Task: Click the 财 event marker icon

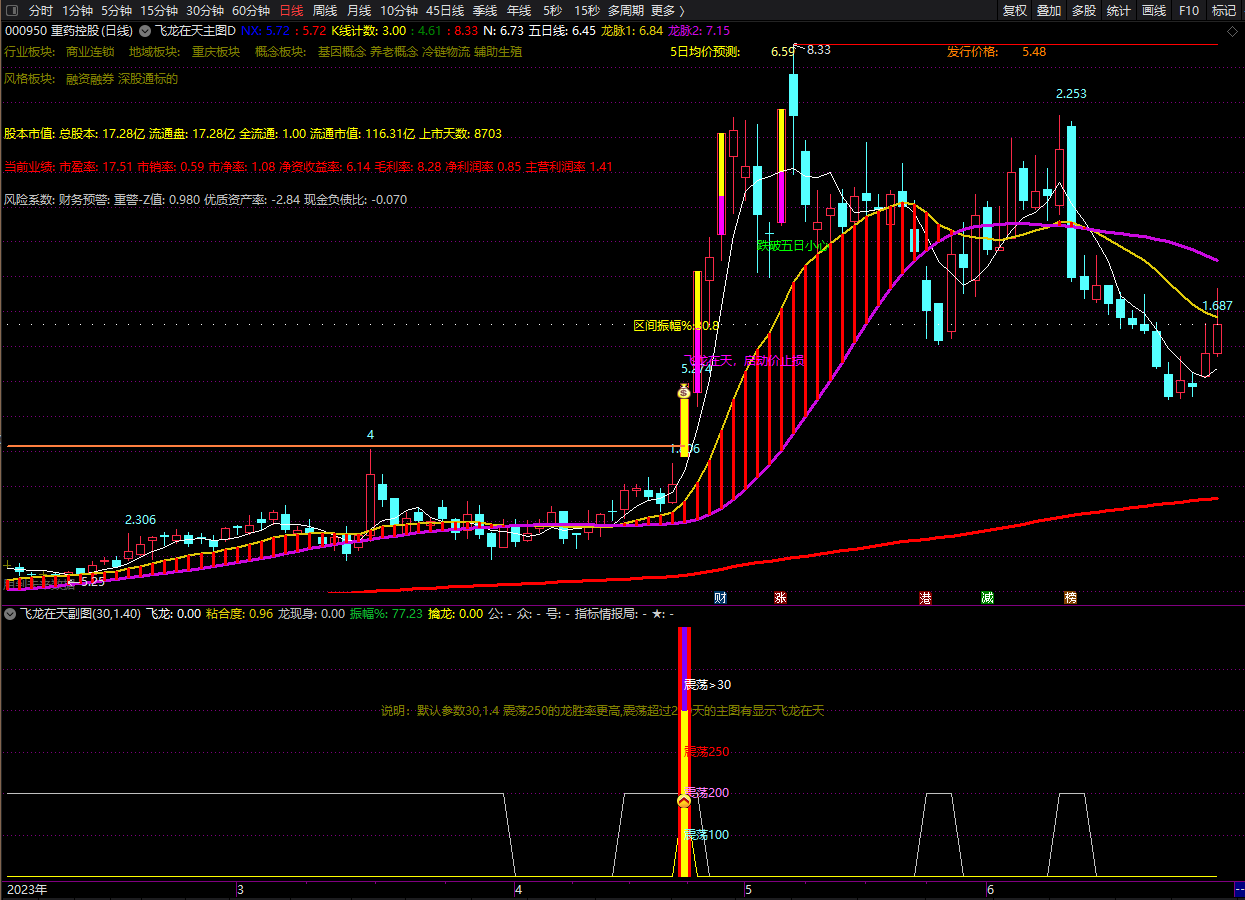Action: [720, 598]
